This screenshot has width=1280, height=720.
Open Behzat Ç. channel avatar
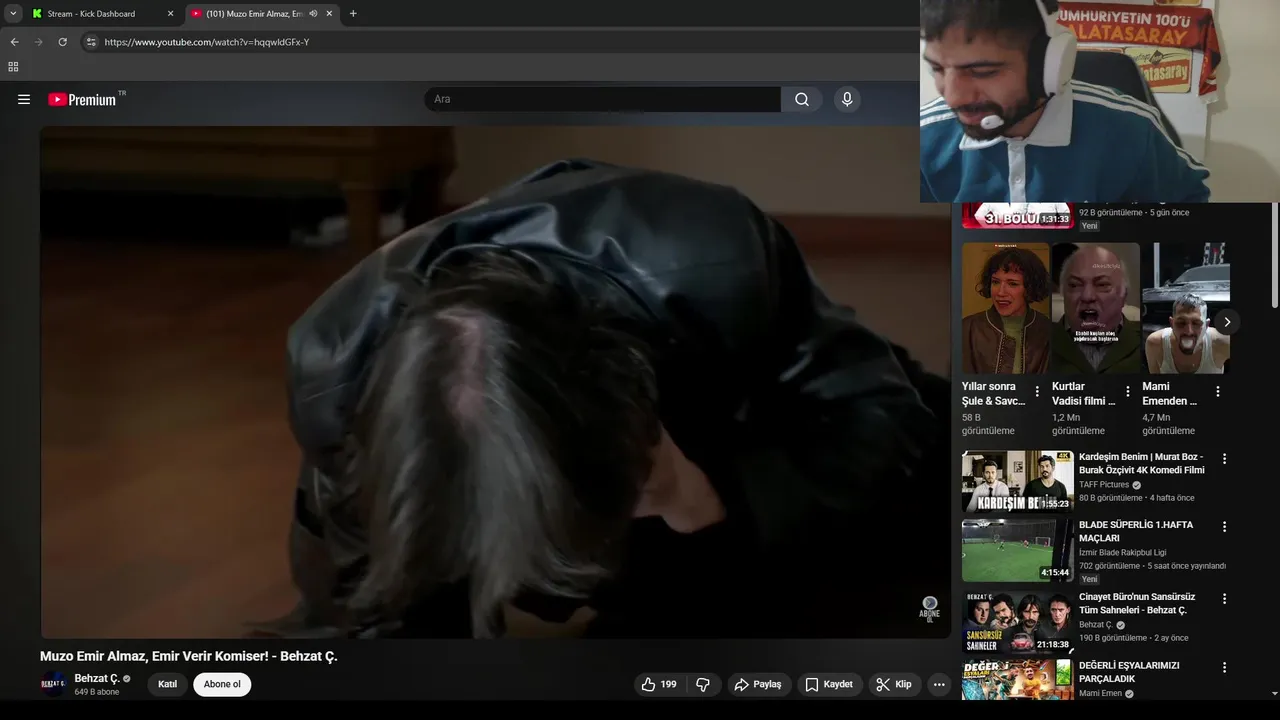[53, 684]
